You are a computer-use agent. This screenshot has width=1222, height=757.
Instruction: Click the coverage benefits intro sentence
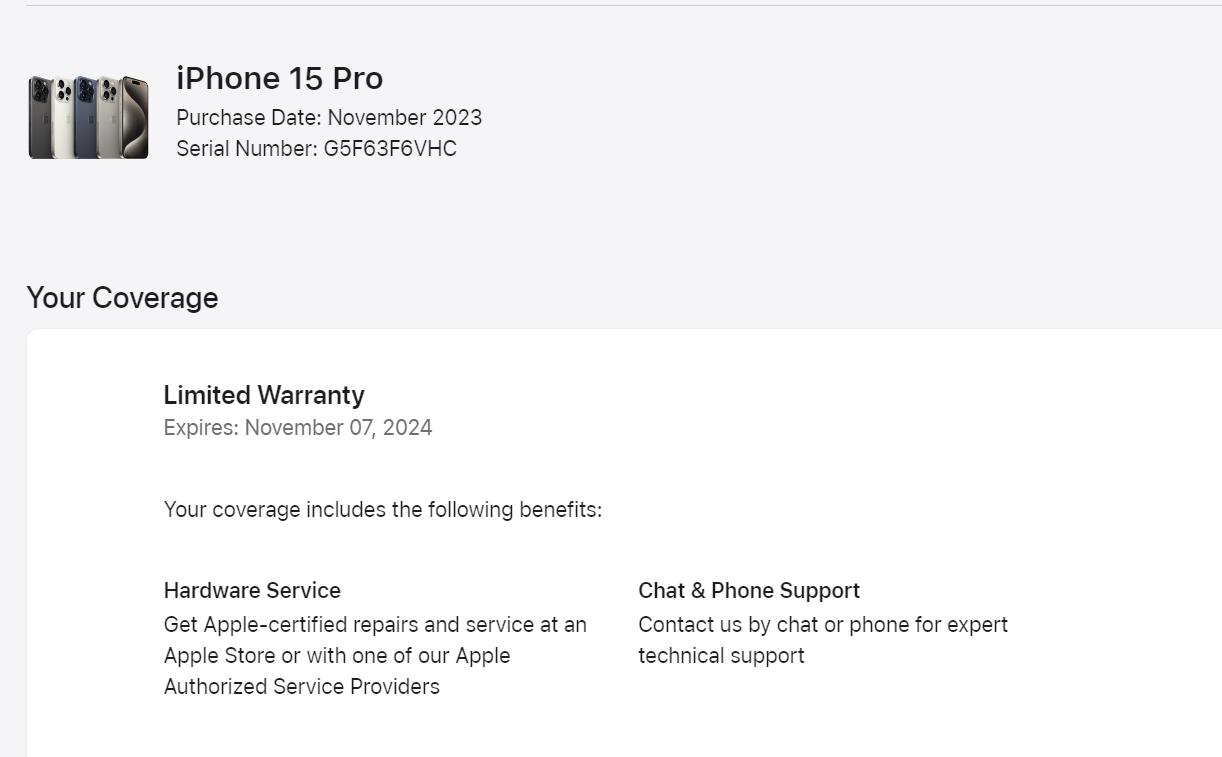coord(382,510)
